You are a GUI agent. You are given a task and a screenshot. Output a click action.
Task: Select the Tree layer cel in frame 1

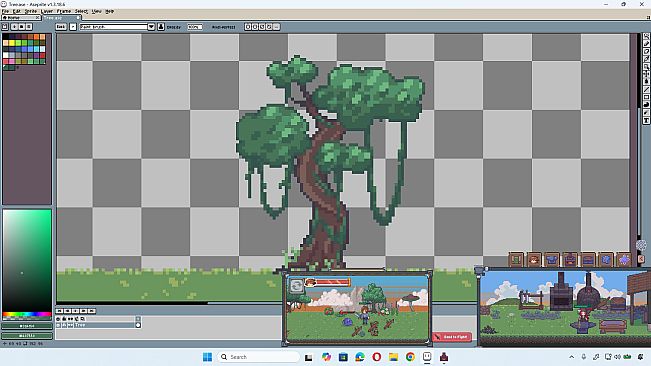pos(138,325)
